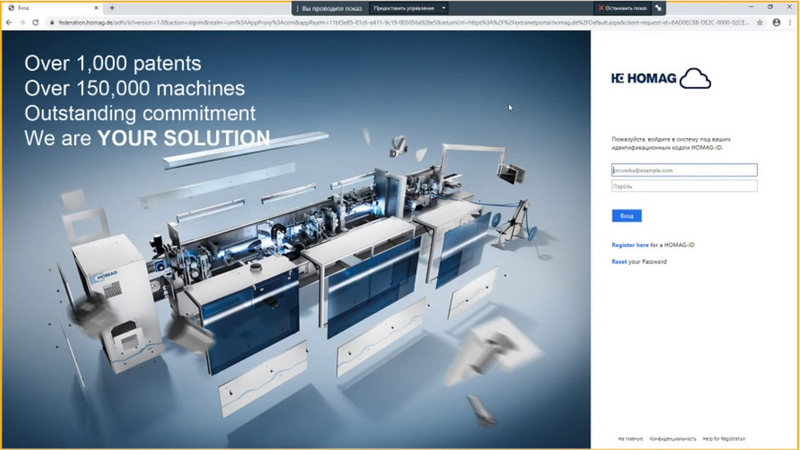Click the 'Пароль' password field
This screenshot has height=450, width=800.
point(684,186)
